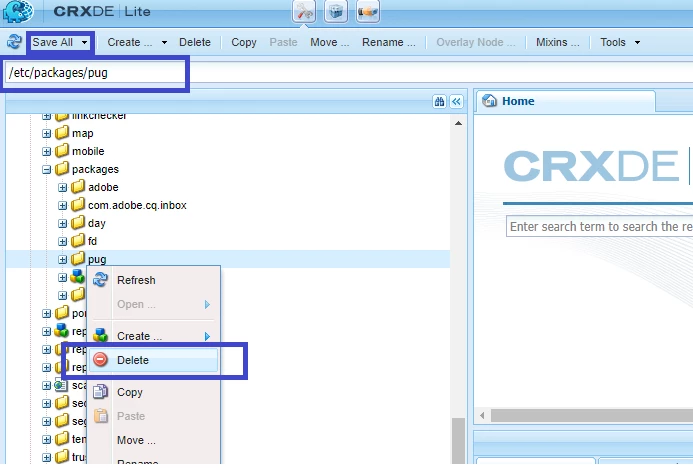693x476 pixels.
Task: Click the context menu Refresh icon
Action: tap(100, 279)
